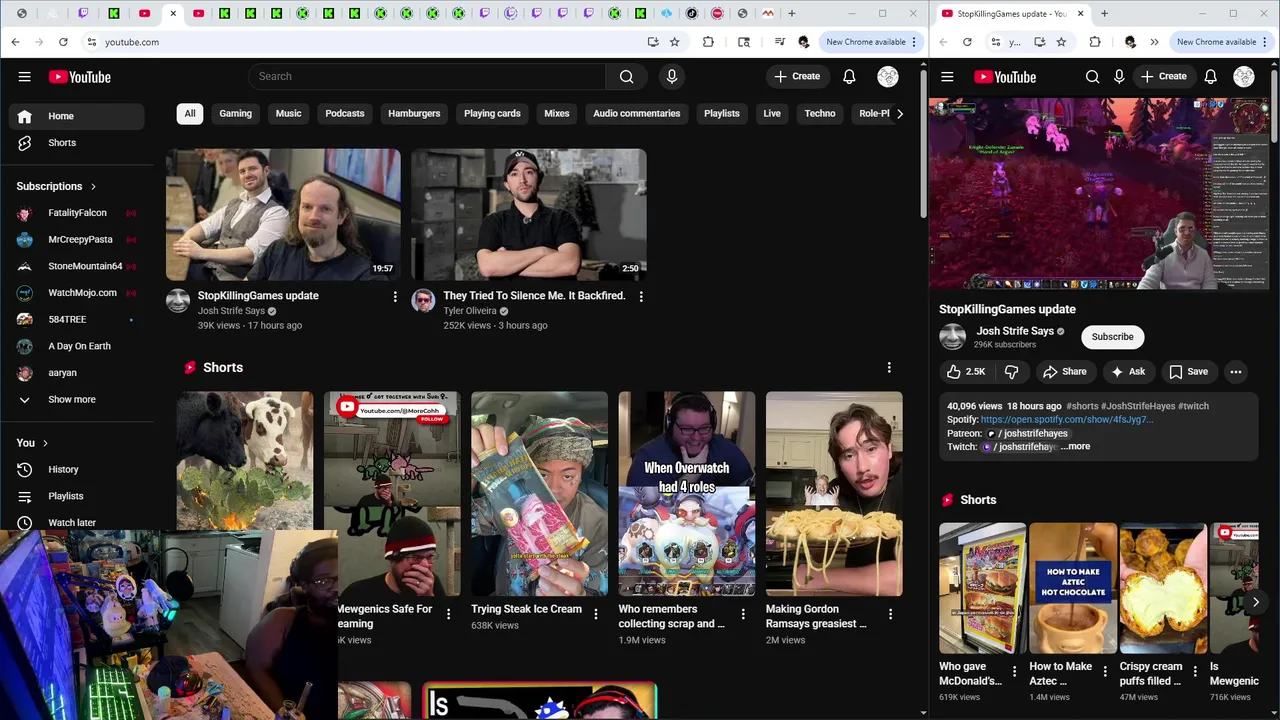Activate voice search microphone in left window
Image resolution: width=1280 pixels, height=720 pixels.
(672, 76)
